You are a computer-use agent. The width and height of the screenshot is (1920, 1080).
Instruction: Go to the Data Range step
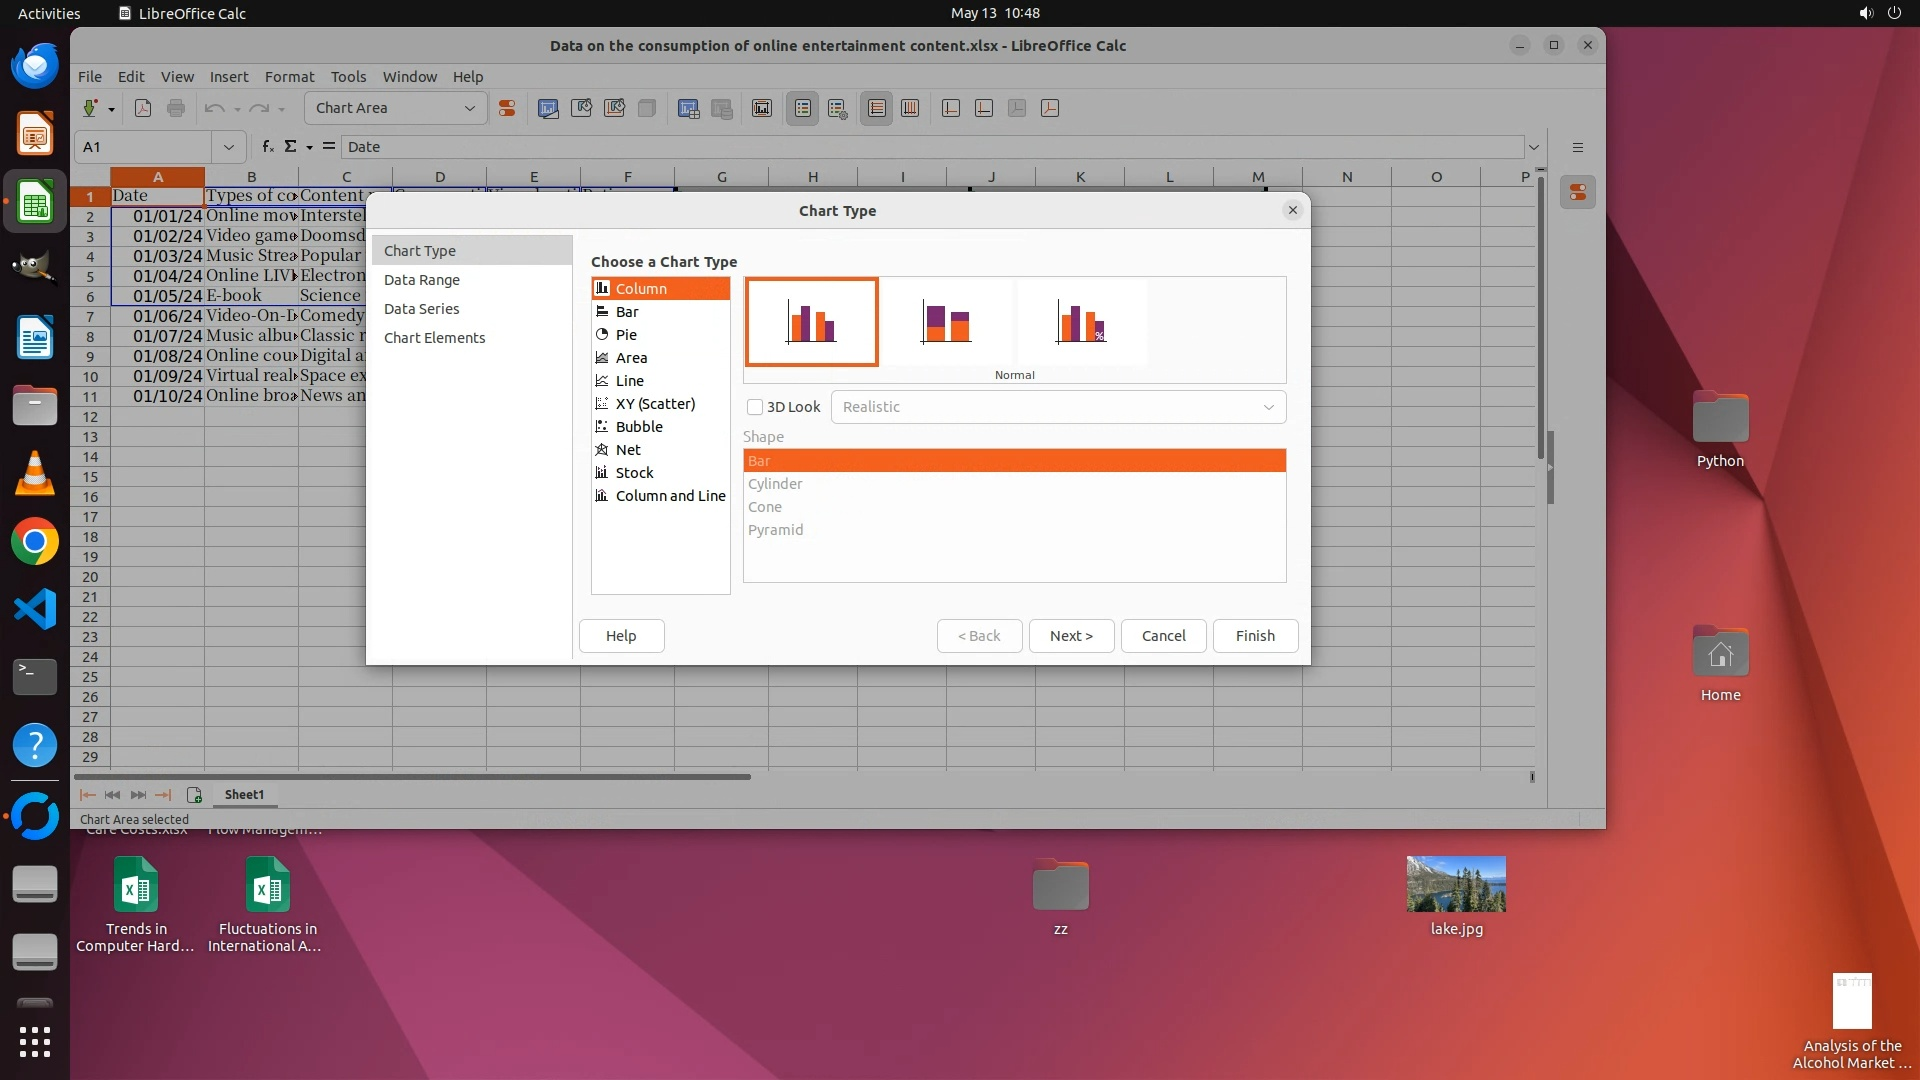tap(421, 280)
